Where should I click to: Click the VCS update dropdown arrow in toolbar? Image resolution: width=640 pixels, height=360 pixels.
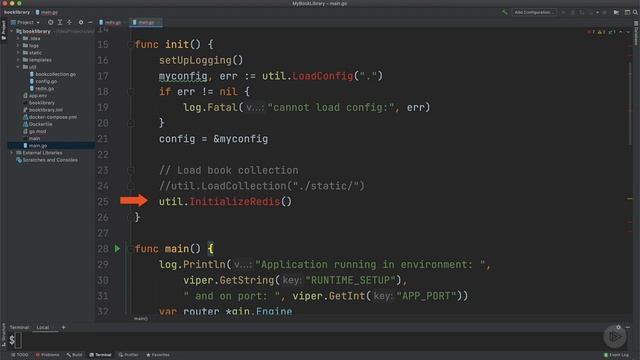(597, 12)
